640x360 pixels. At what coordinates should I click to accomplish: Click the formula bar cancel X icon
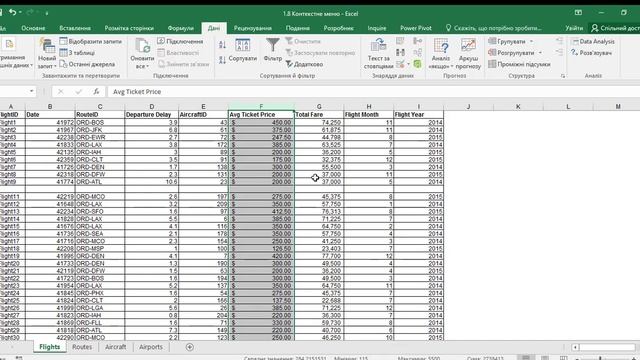click(x=60, y=91)
